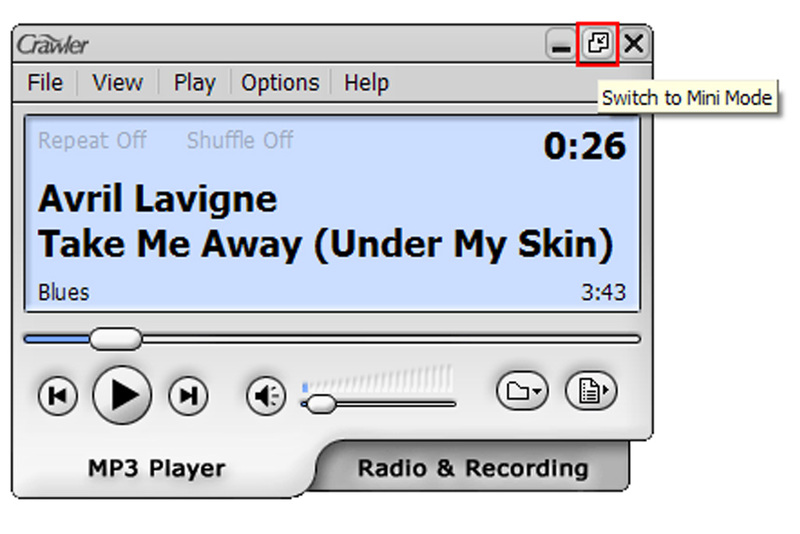Show the playlist panel with the document icon
This screenshot has width=800, height=534.
(x=591, y=391)
